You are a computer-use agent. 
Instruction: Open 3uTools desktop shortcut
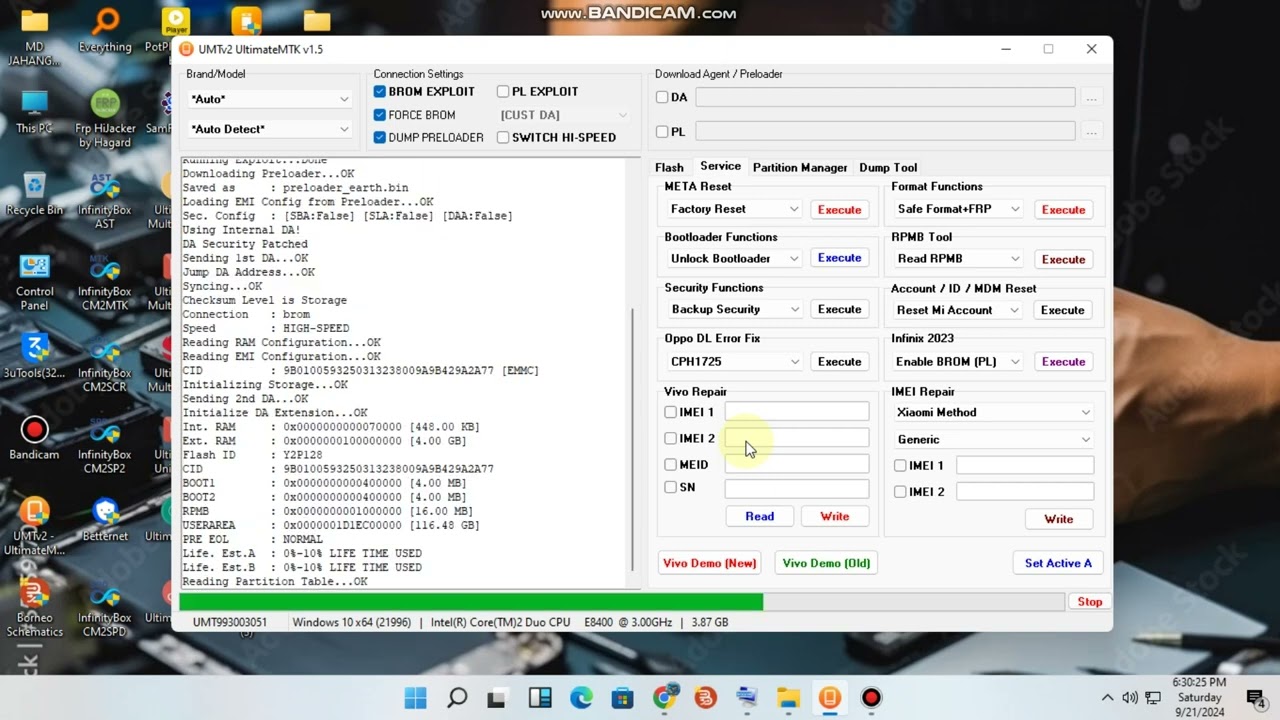coord(34,356)
